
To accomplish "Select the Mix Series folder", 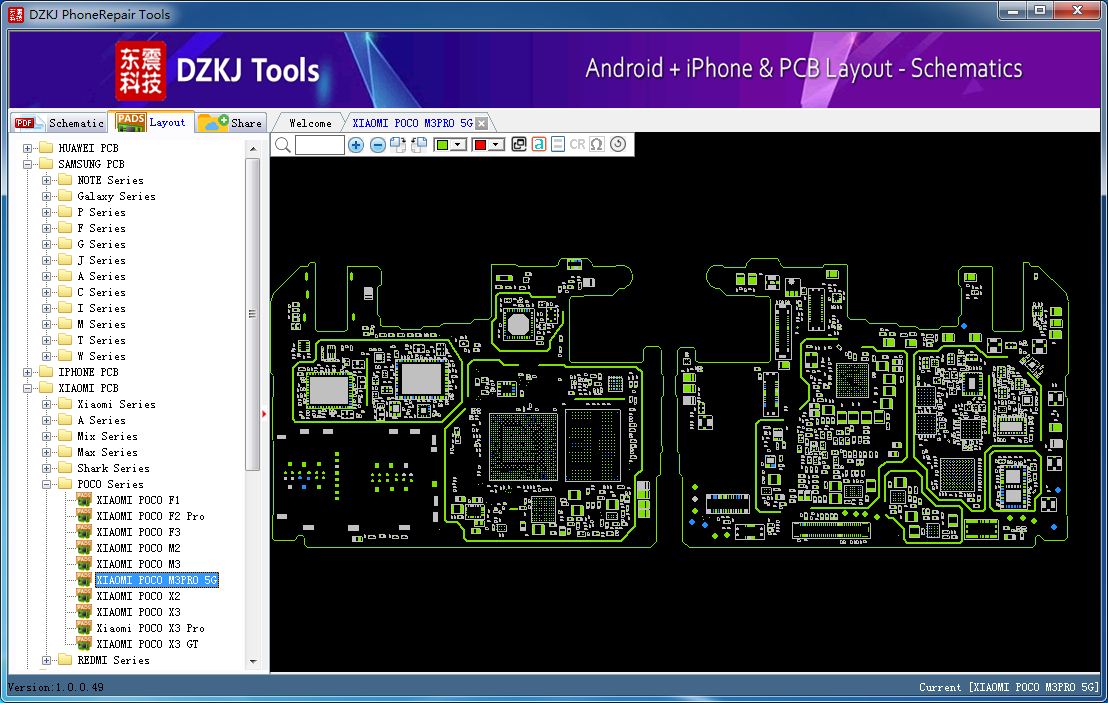I will [x=107, y=437].
